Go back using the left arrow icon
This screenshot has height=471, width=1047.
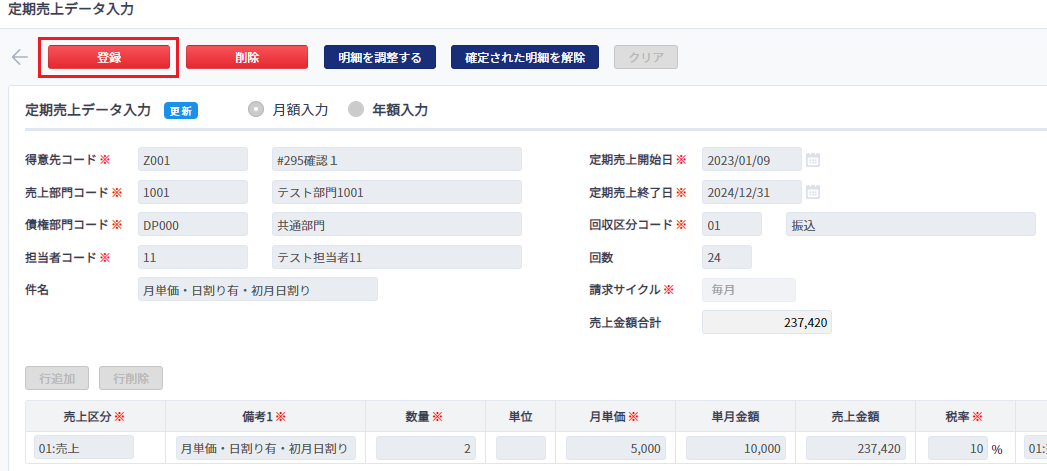[x=20, y=57]
